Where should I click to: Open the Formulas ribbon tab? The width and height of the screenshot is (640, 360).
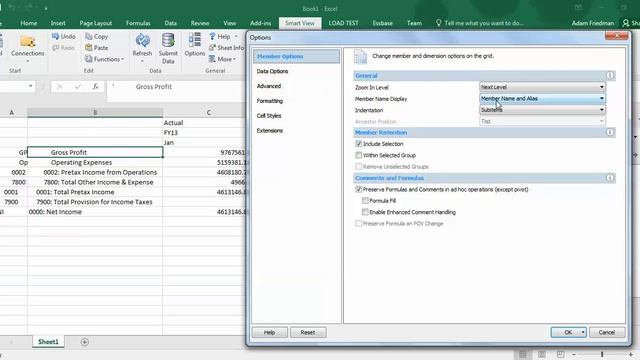pyautogui.click(x=138, y=23)
